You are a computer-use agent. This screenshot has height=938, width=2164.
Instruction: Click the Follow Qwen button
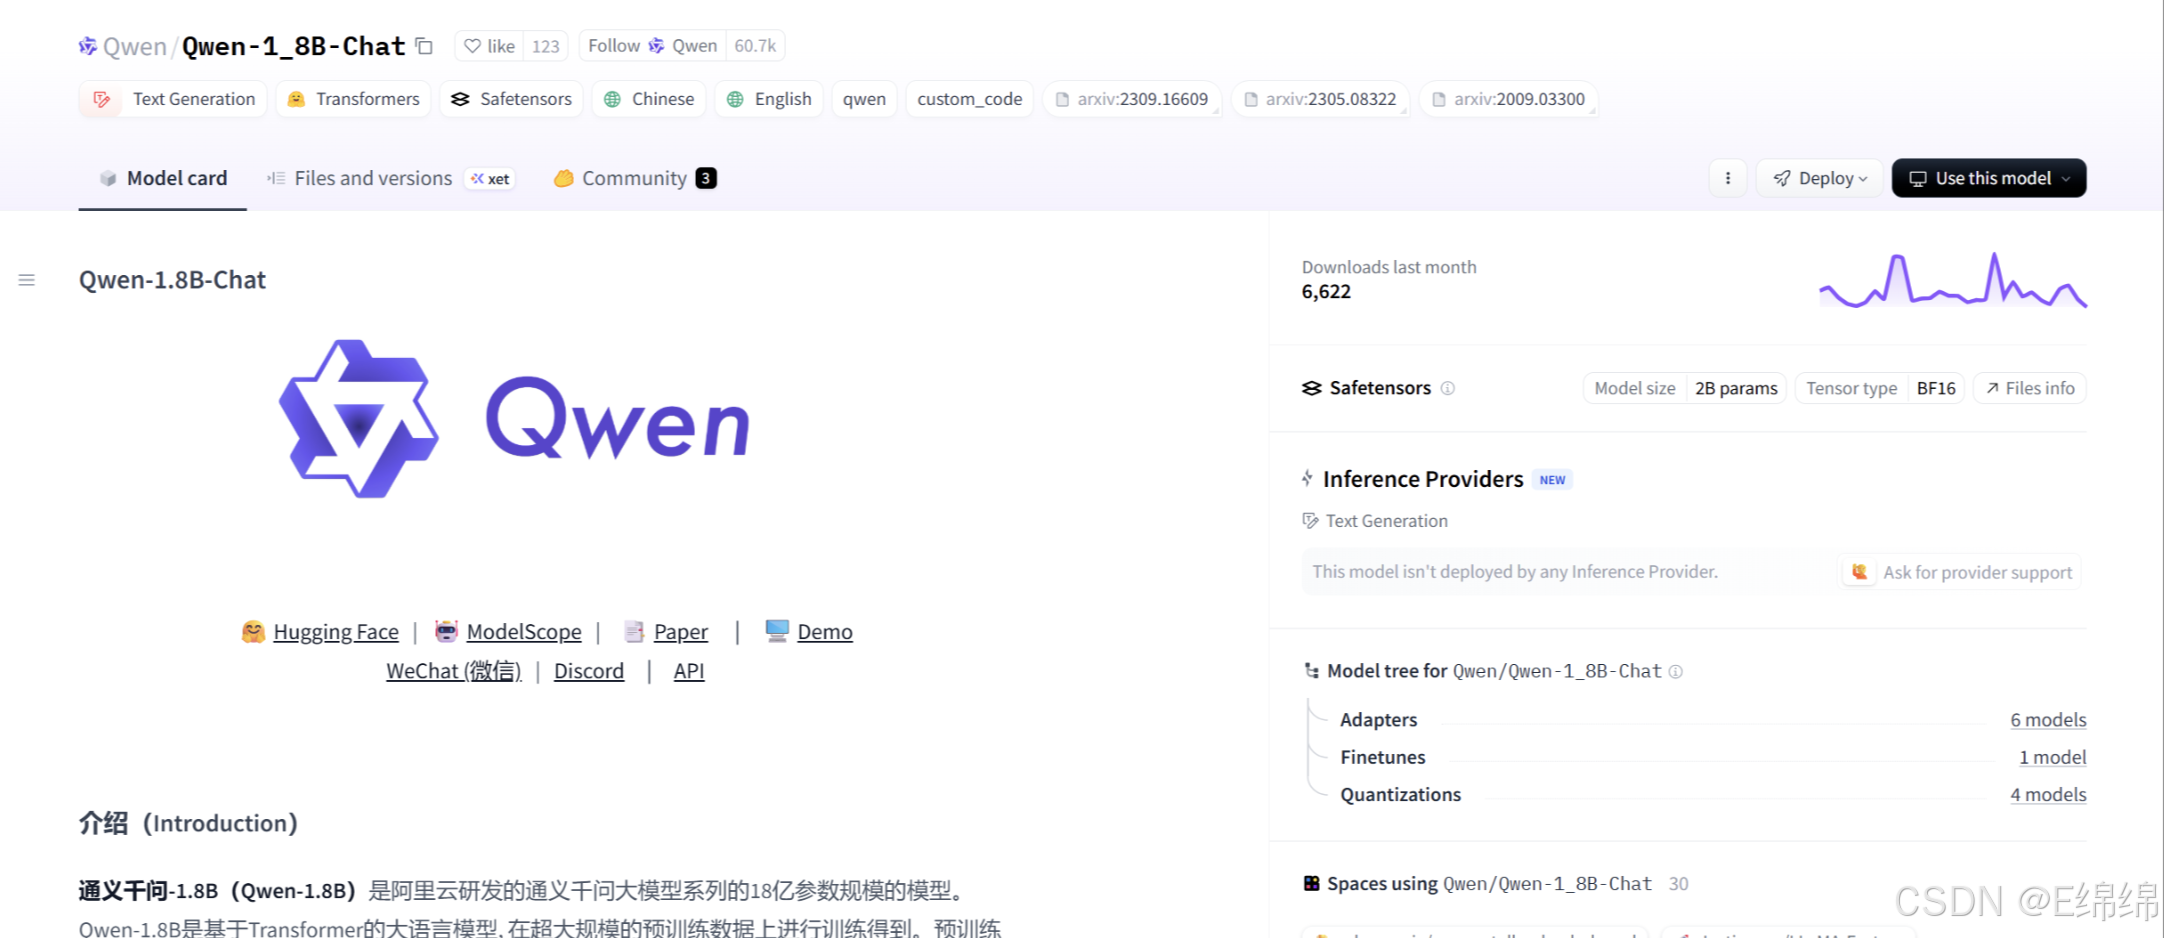[652, 46]
